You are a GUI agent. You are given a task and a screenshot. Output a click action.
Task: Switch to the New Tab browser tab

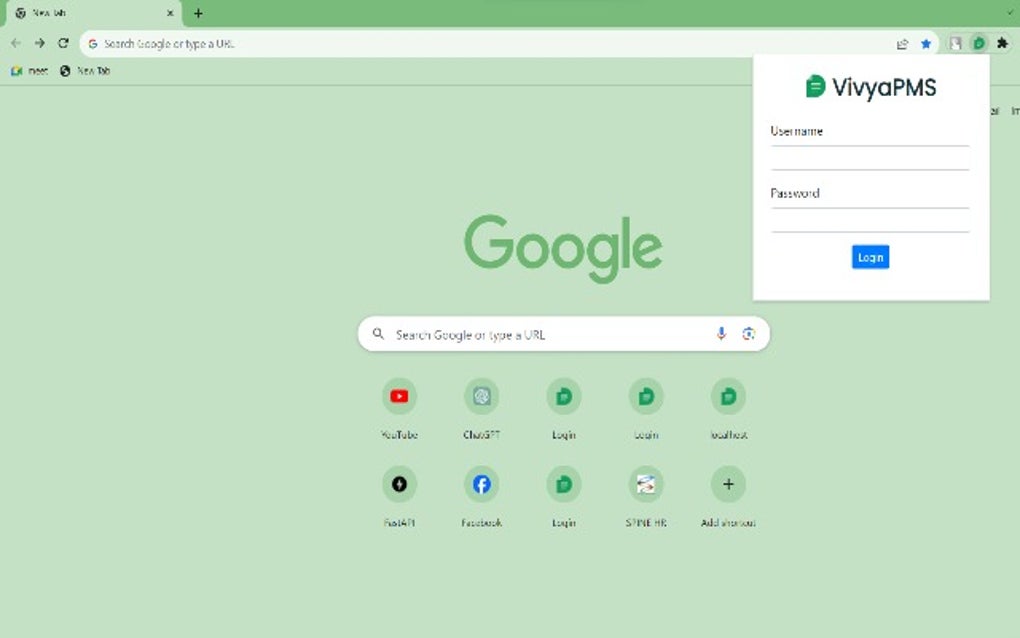pos(90,13)
